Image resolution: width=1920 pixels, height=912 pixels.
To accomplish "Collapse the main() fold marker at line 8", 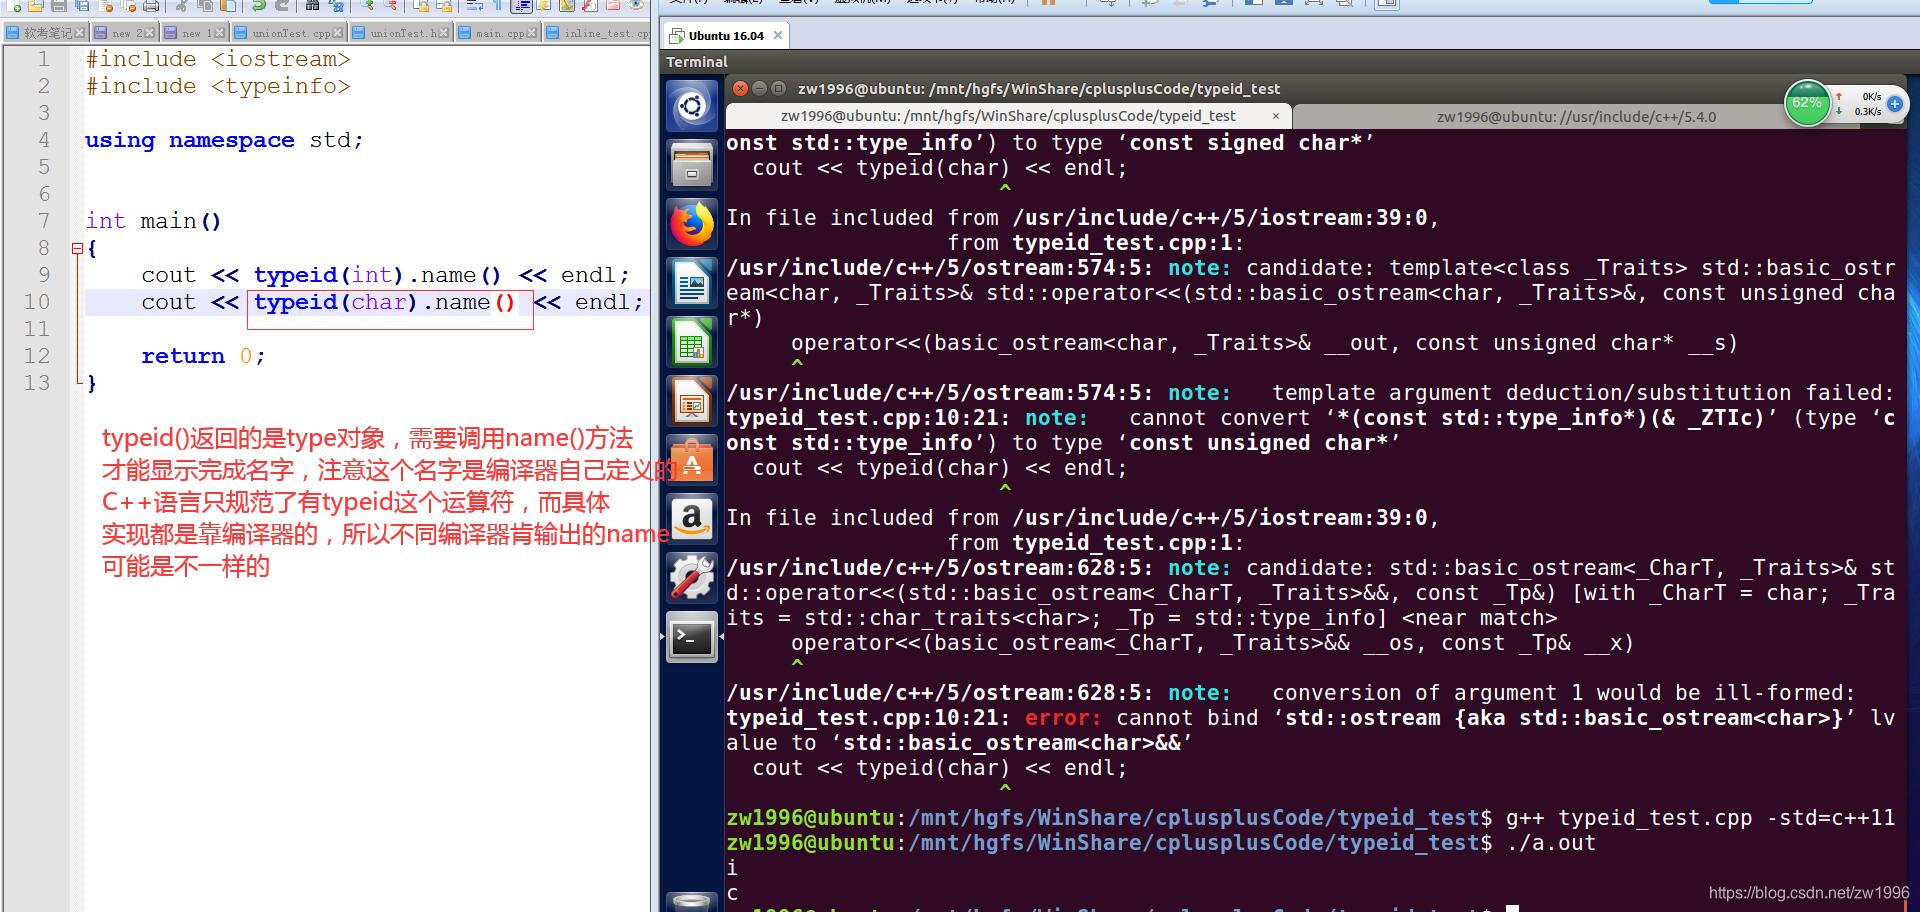I will click(77, 248).
